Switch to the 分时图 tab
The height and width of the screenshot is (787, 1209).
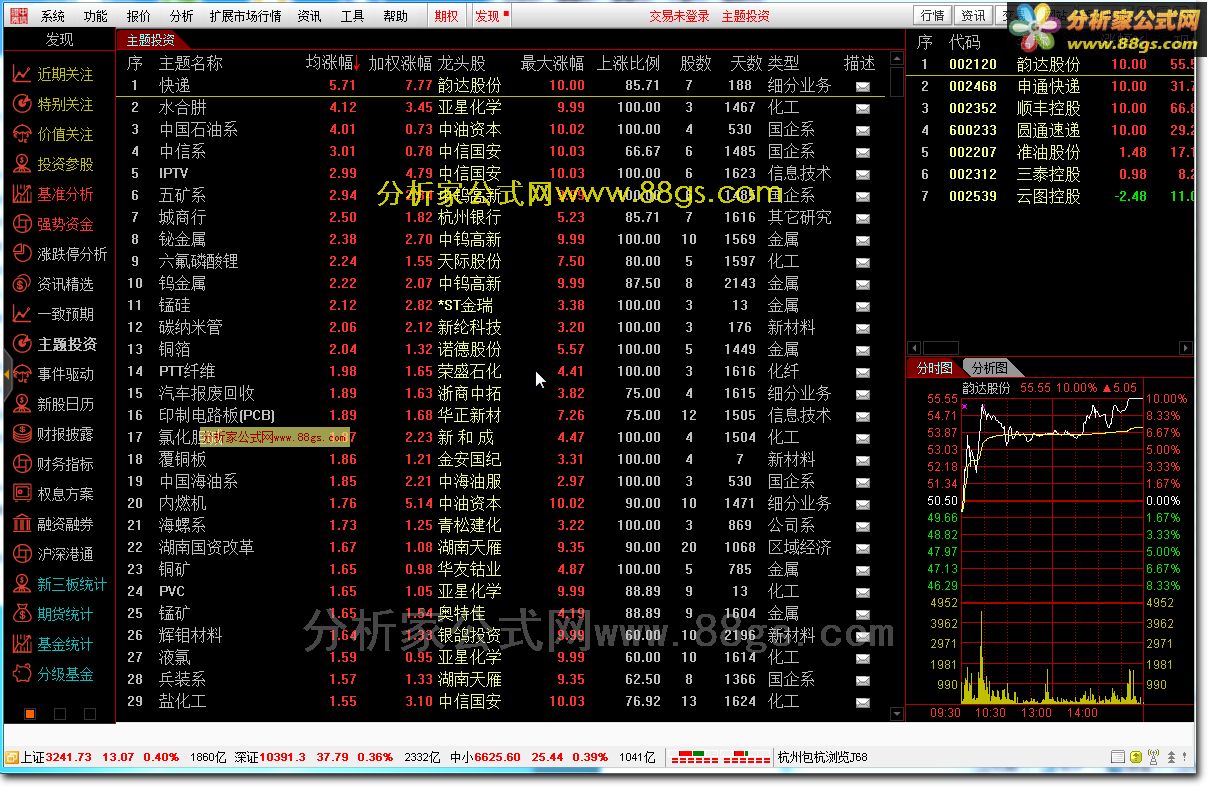935,368
